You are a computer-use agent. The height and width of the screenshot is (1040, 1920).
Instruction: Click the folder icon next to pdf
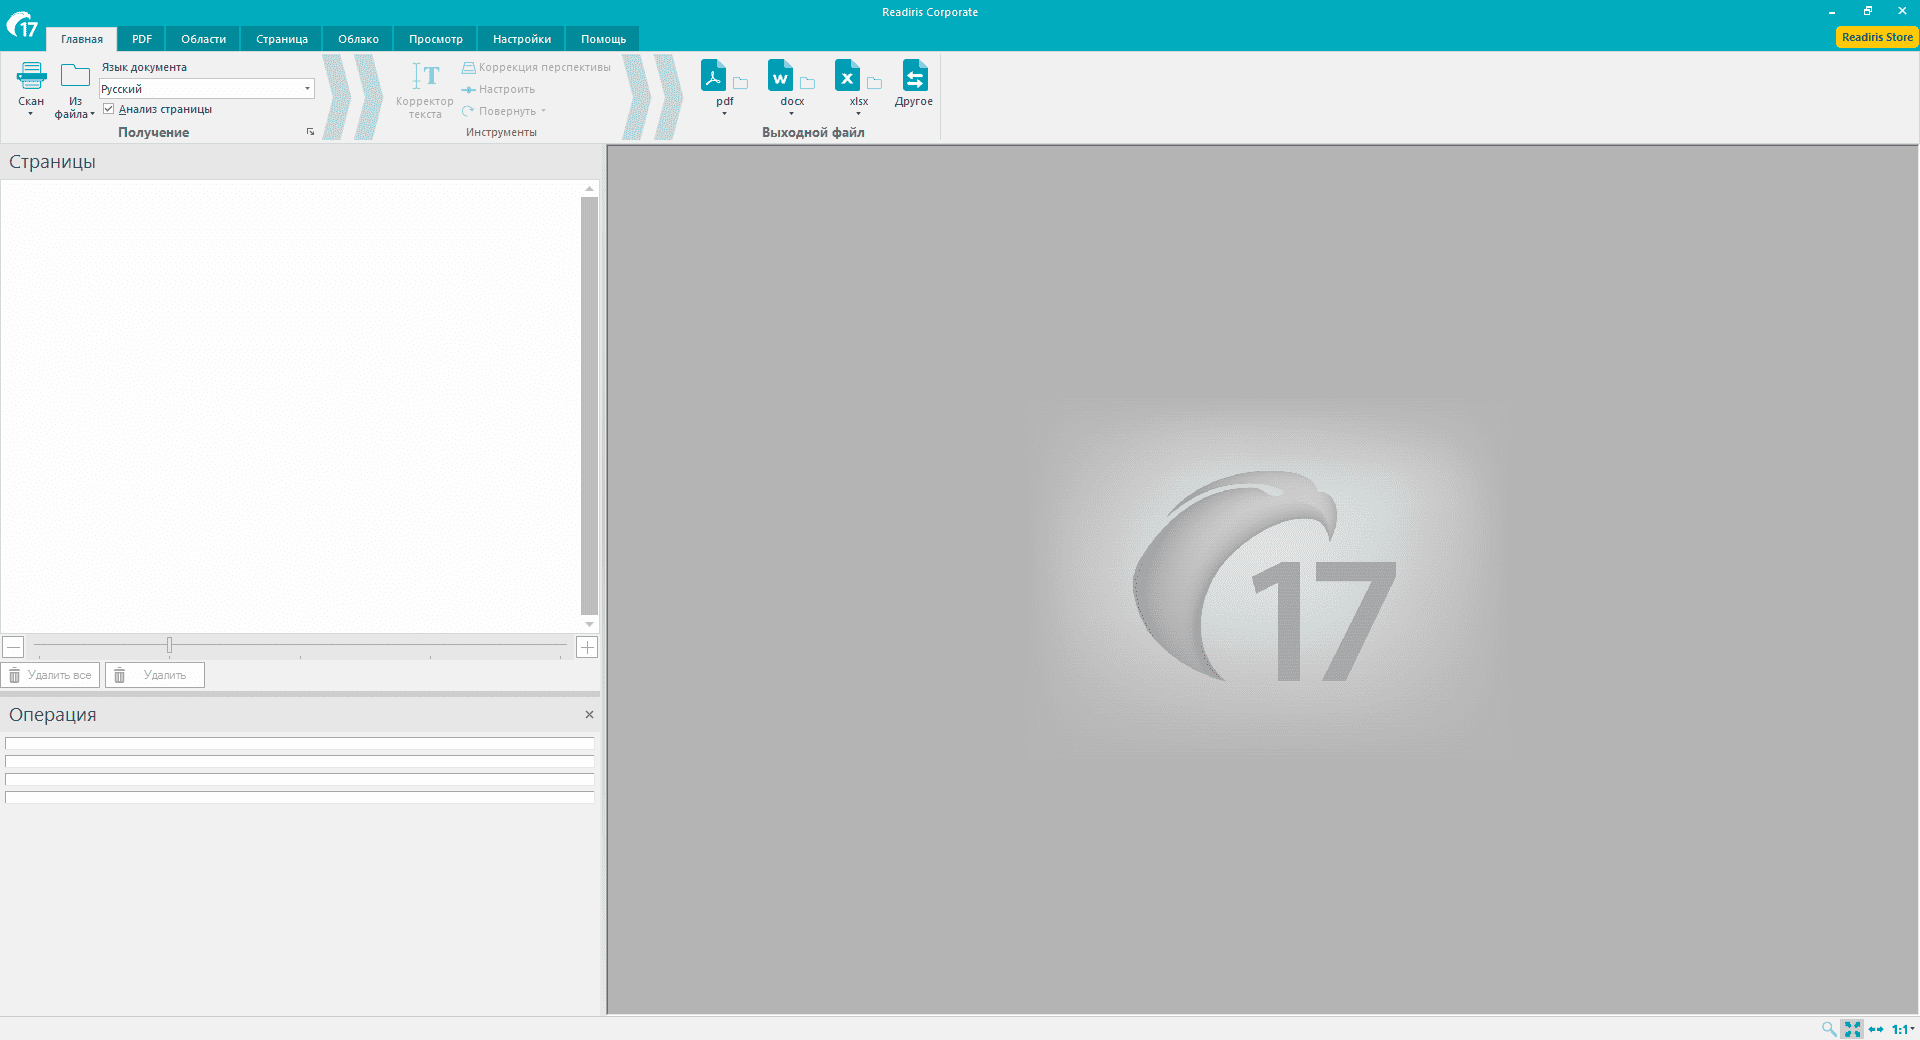(x=740, y=83)
